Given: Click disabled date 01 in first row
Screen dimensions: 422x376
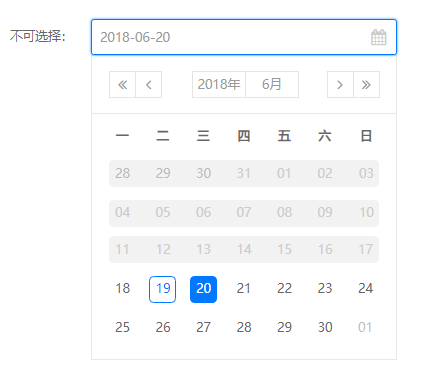Looking at the screenshot, I should click(284, 173).
